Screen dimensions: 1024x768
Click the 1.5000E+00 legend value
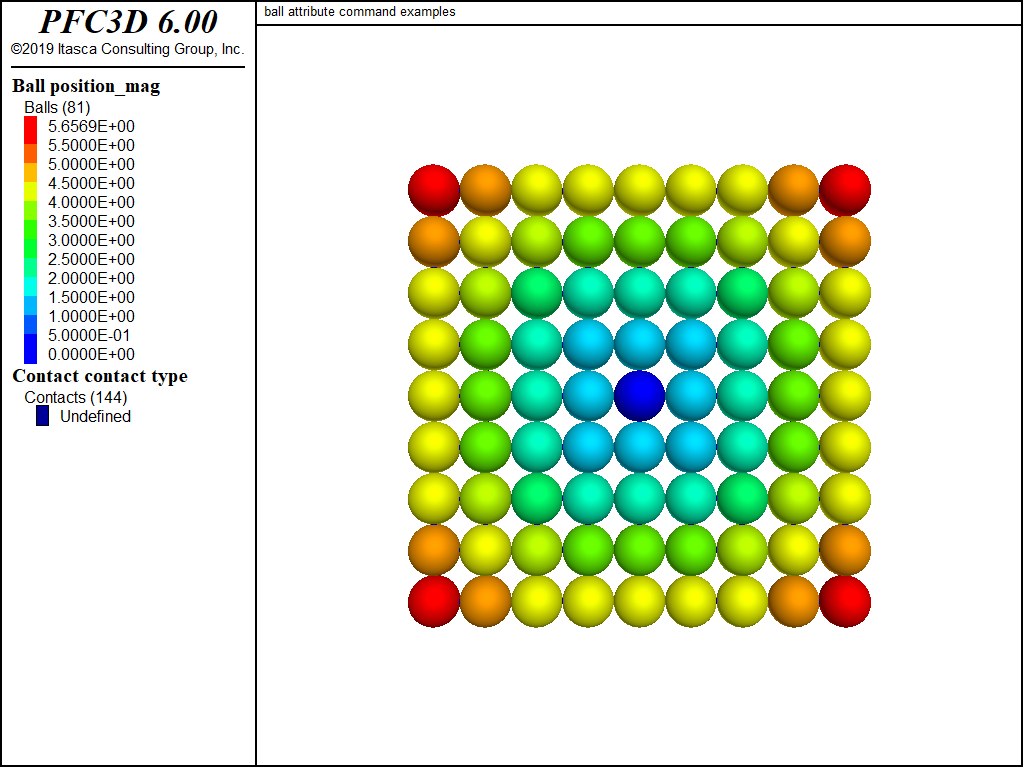pyautogui.click(x=91, y=297)
